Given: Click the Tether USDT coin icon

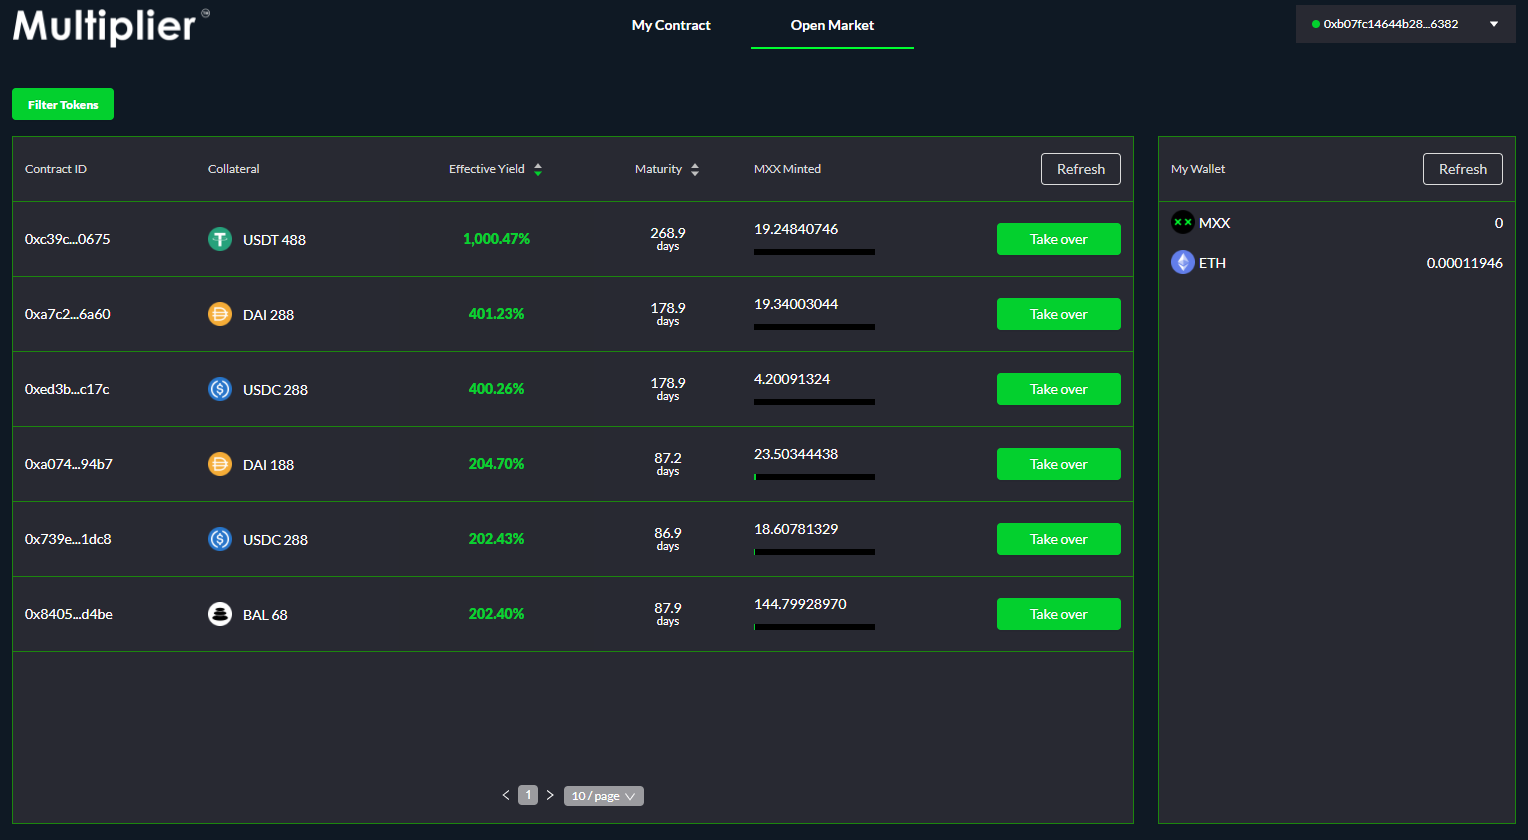Looking at the screenshot, I should [x=220, y=239].
